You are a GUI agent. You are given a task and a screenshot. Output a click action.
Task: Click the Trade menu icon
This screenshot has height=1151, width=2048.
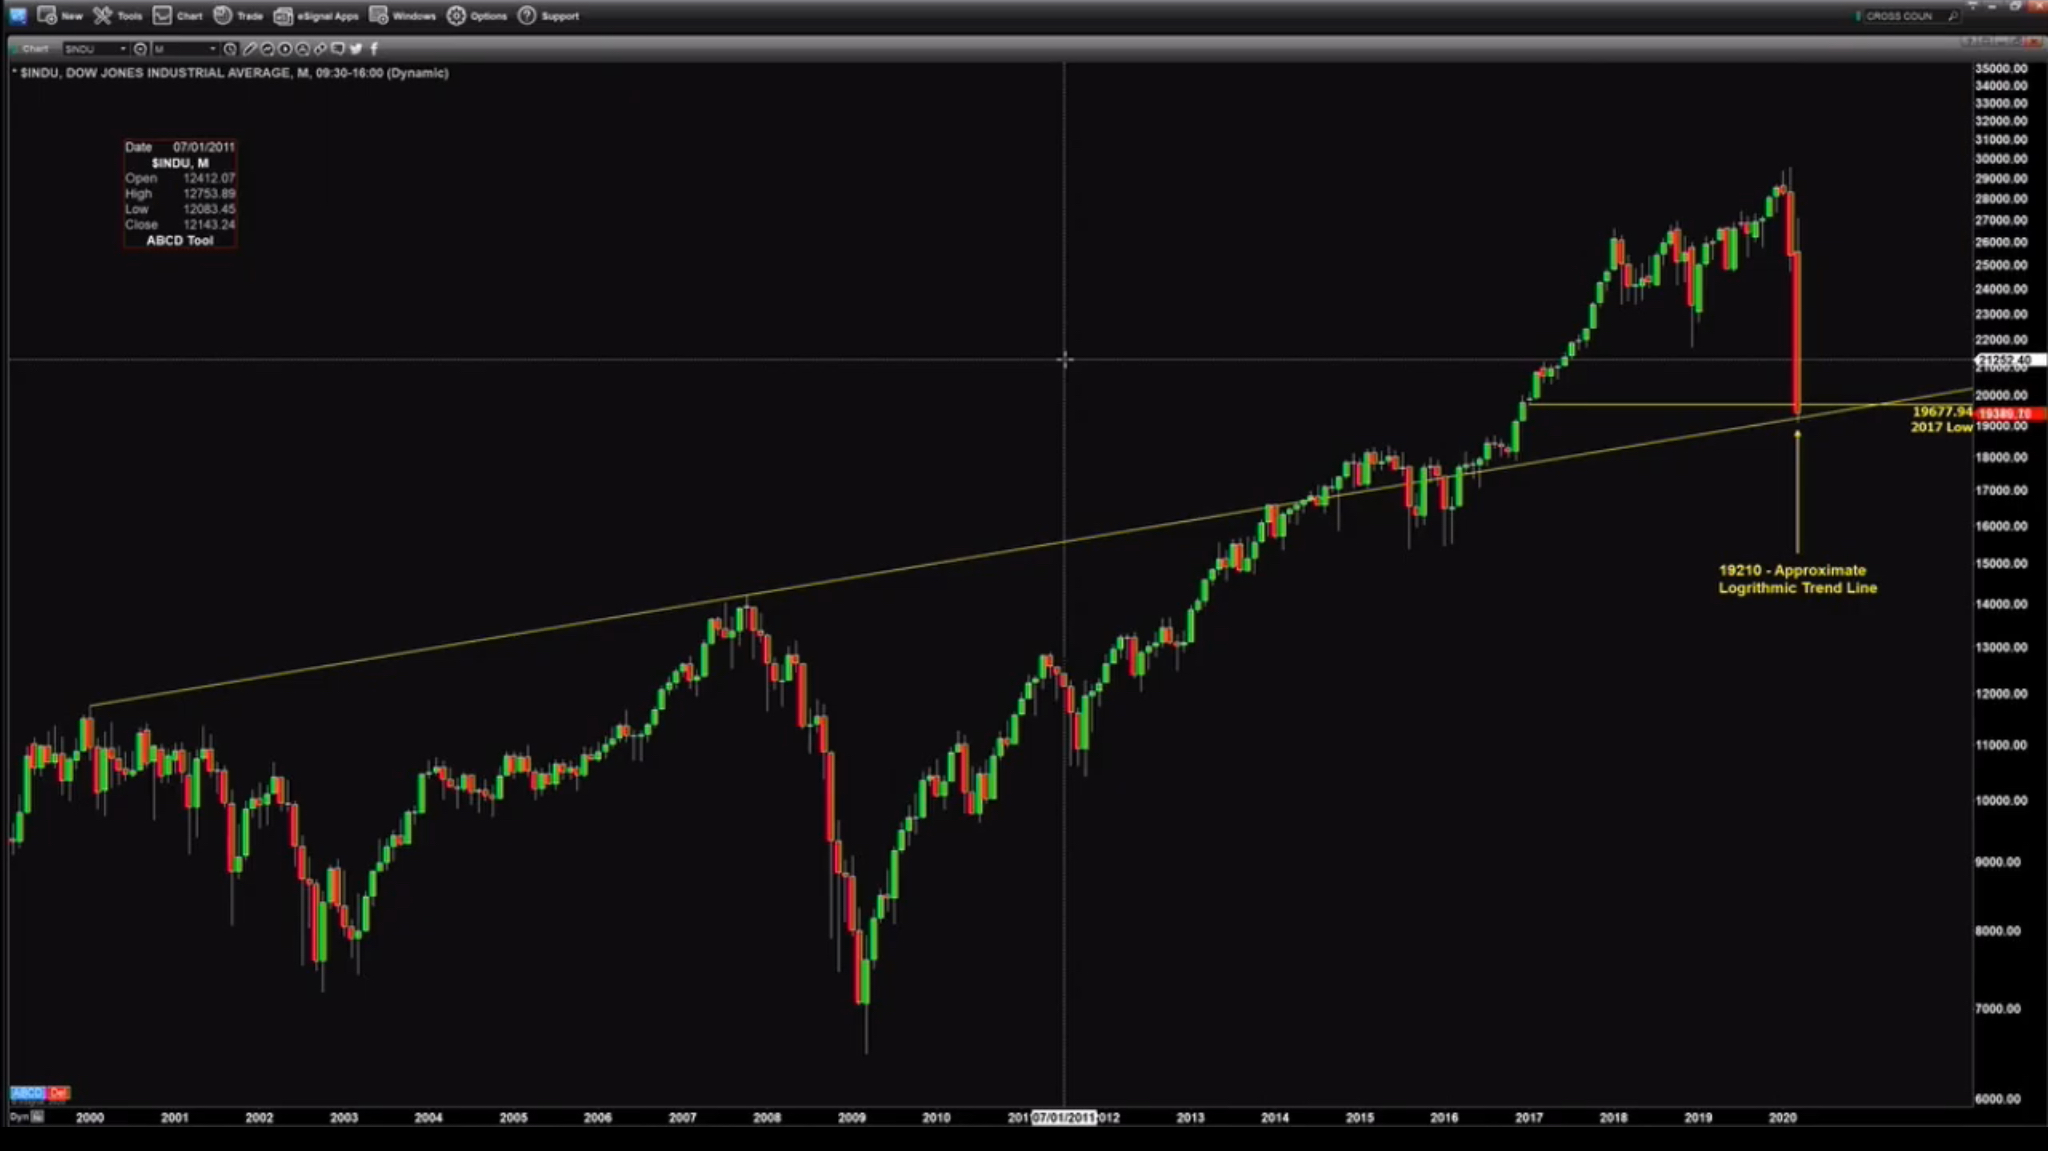(x=223, y=16)
